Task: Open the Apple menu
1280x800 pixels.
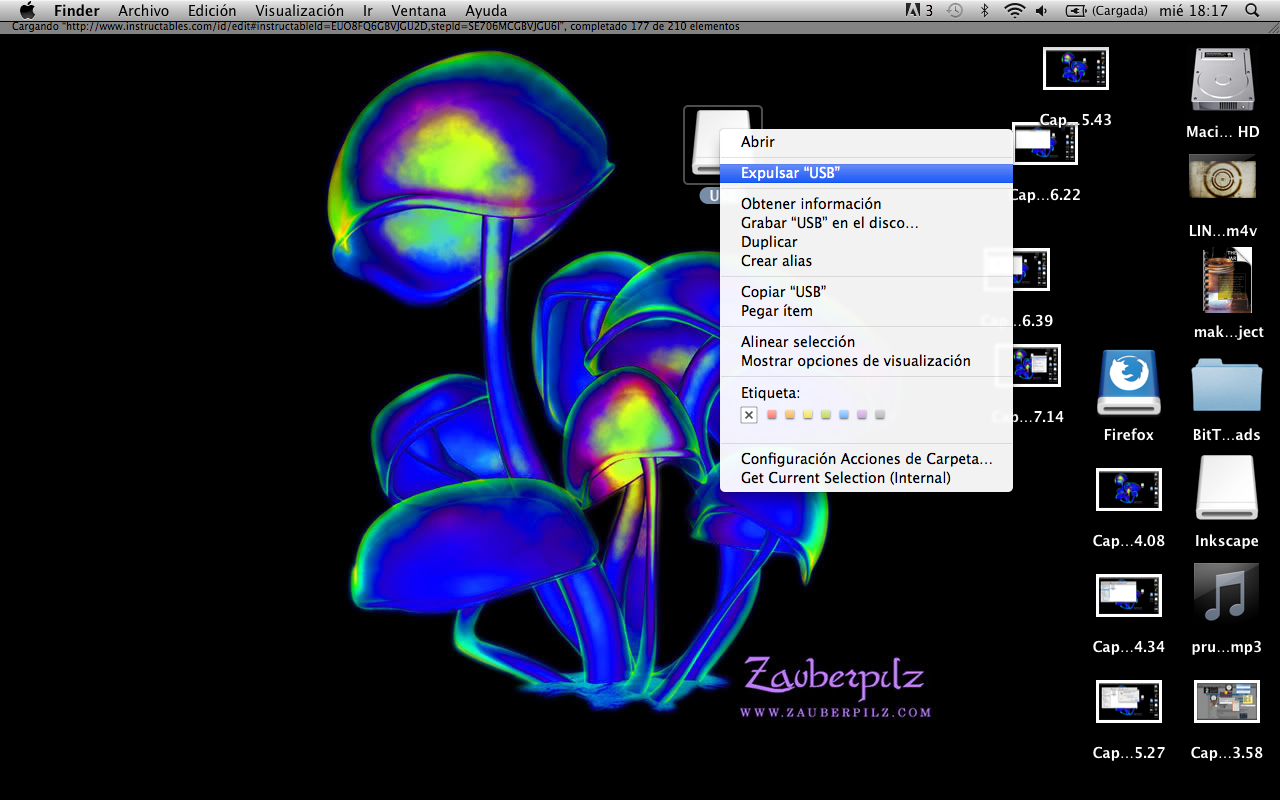Action: (28, 11)
